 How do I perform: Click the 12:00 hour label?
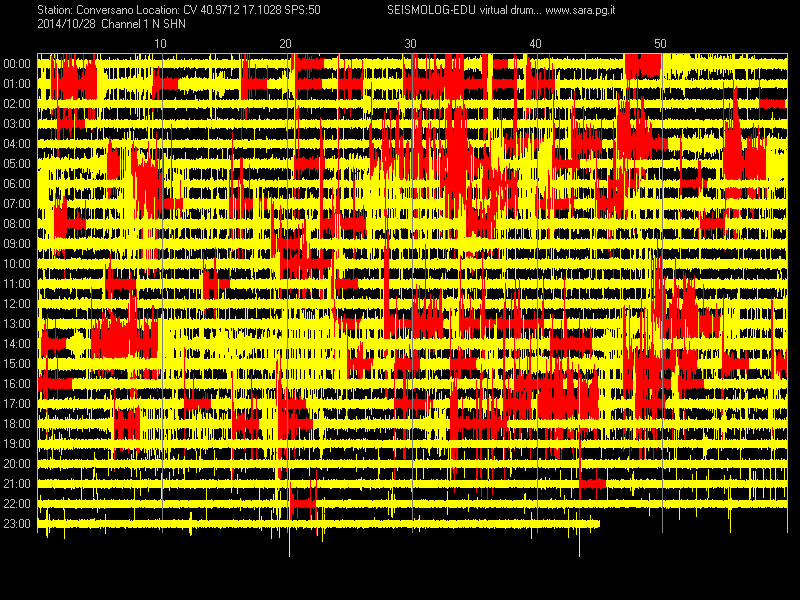click(17, 304)
